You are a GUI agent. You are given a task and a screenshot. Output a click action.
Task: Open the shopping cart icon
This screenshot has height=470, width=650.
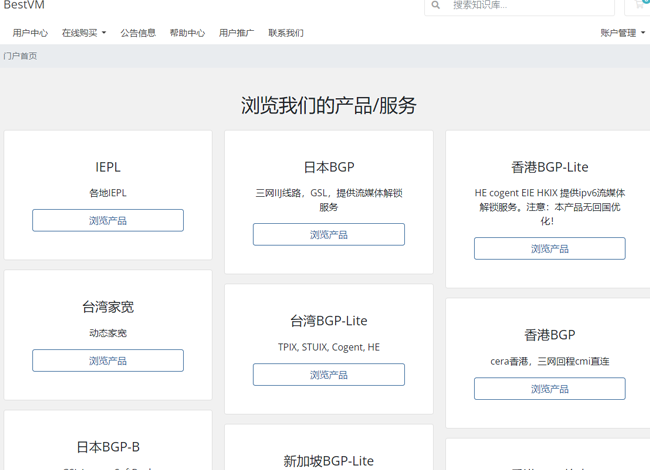(640, 5)
